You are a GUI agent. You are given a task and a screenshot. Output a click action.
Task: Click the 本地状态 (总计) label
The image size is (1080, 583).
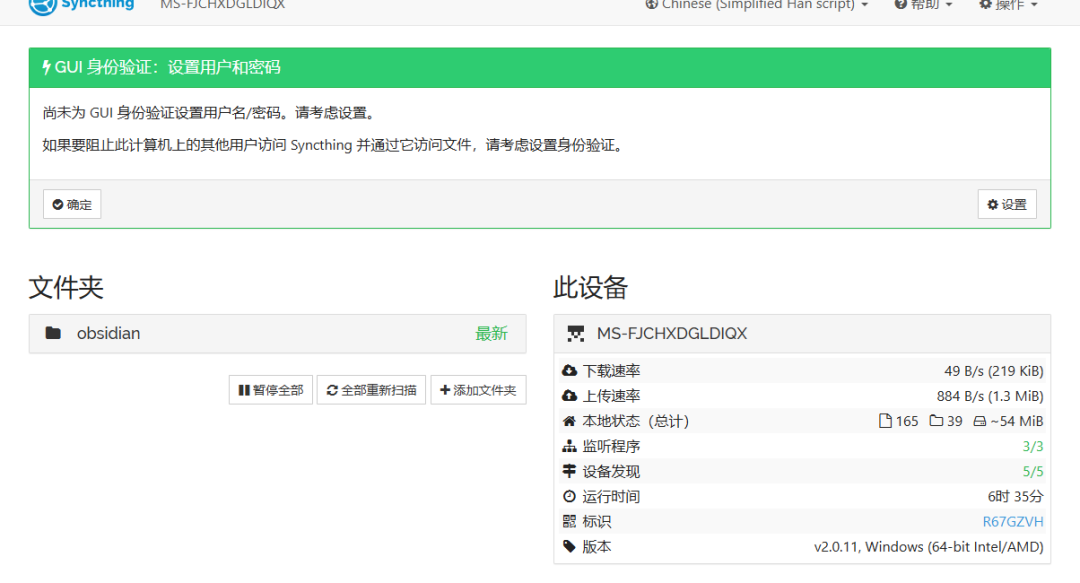pos(636,421)
